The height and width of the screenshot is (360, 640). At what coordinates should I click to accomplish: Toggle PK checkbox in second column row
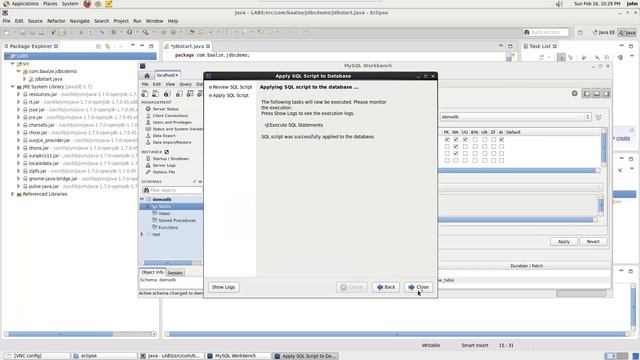[x=447, y=147]
